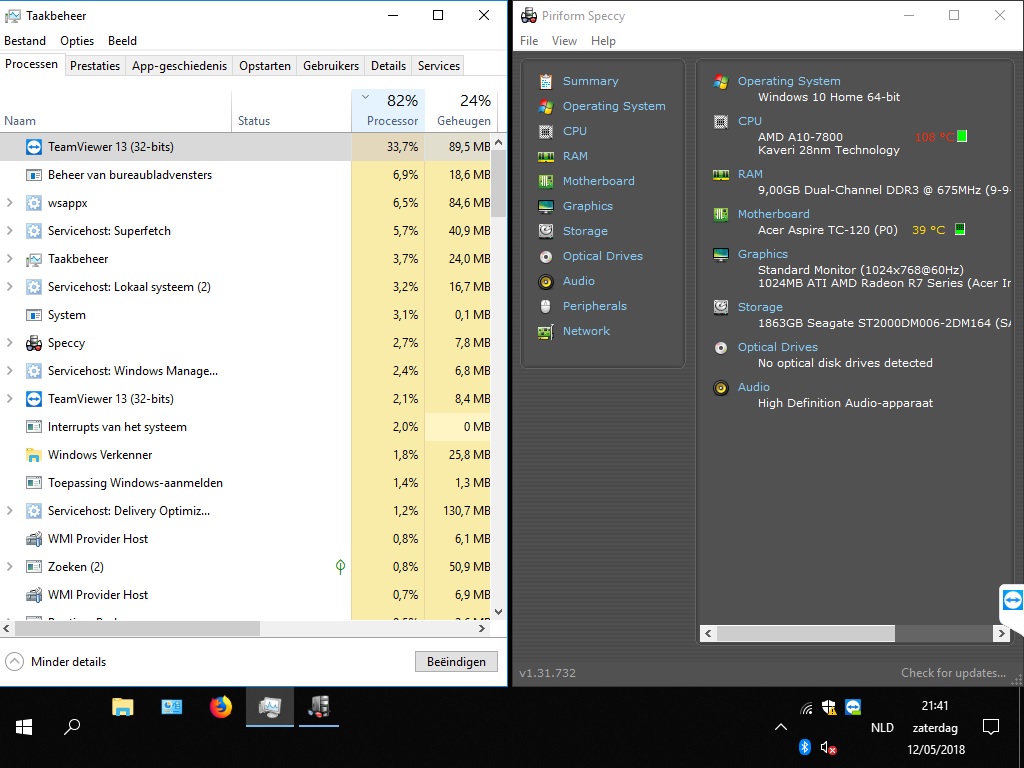Click the Check for updates link

[x=953, y=673]
